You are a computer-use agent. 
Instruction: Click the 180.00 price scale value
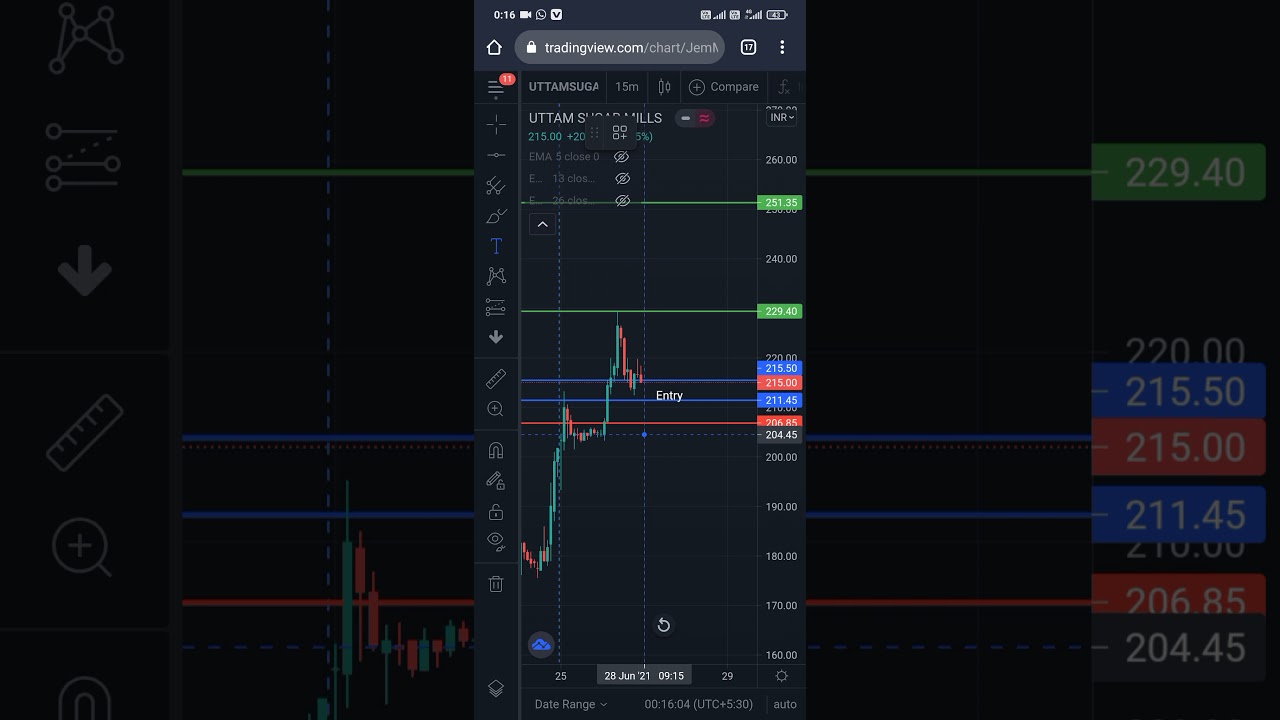[x=781, y=556]
